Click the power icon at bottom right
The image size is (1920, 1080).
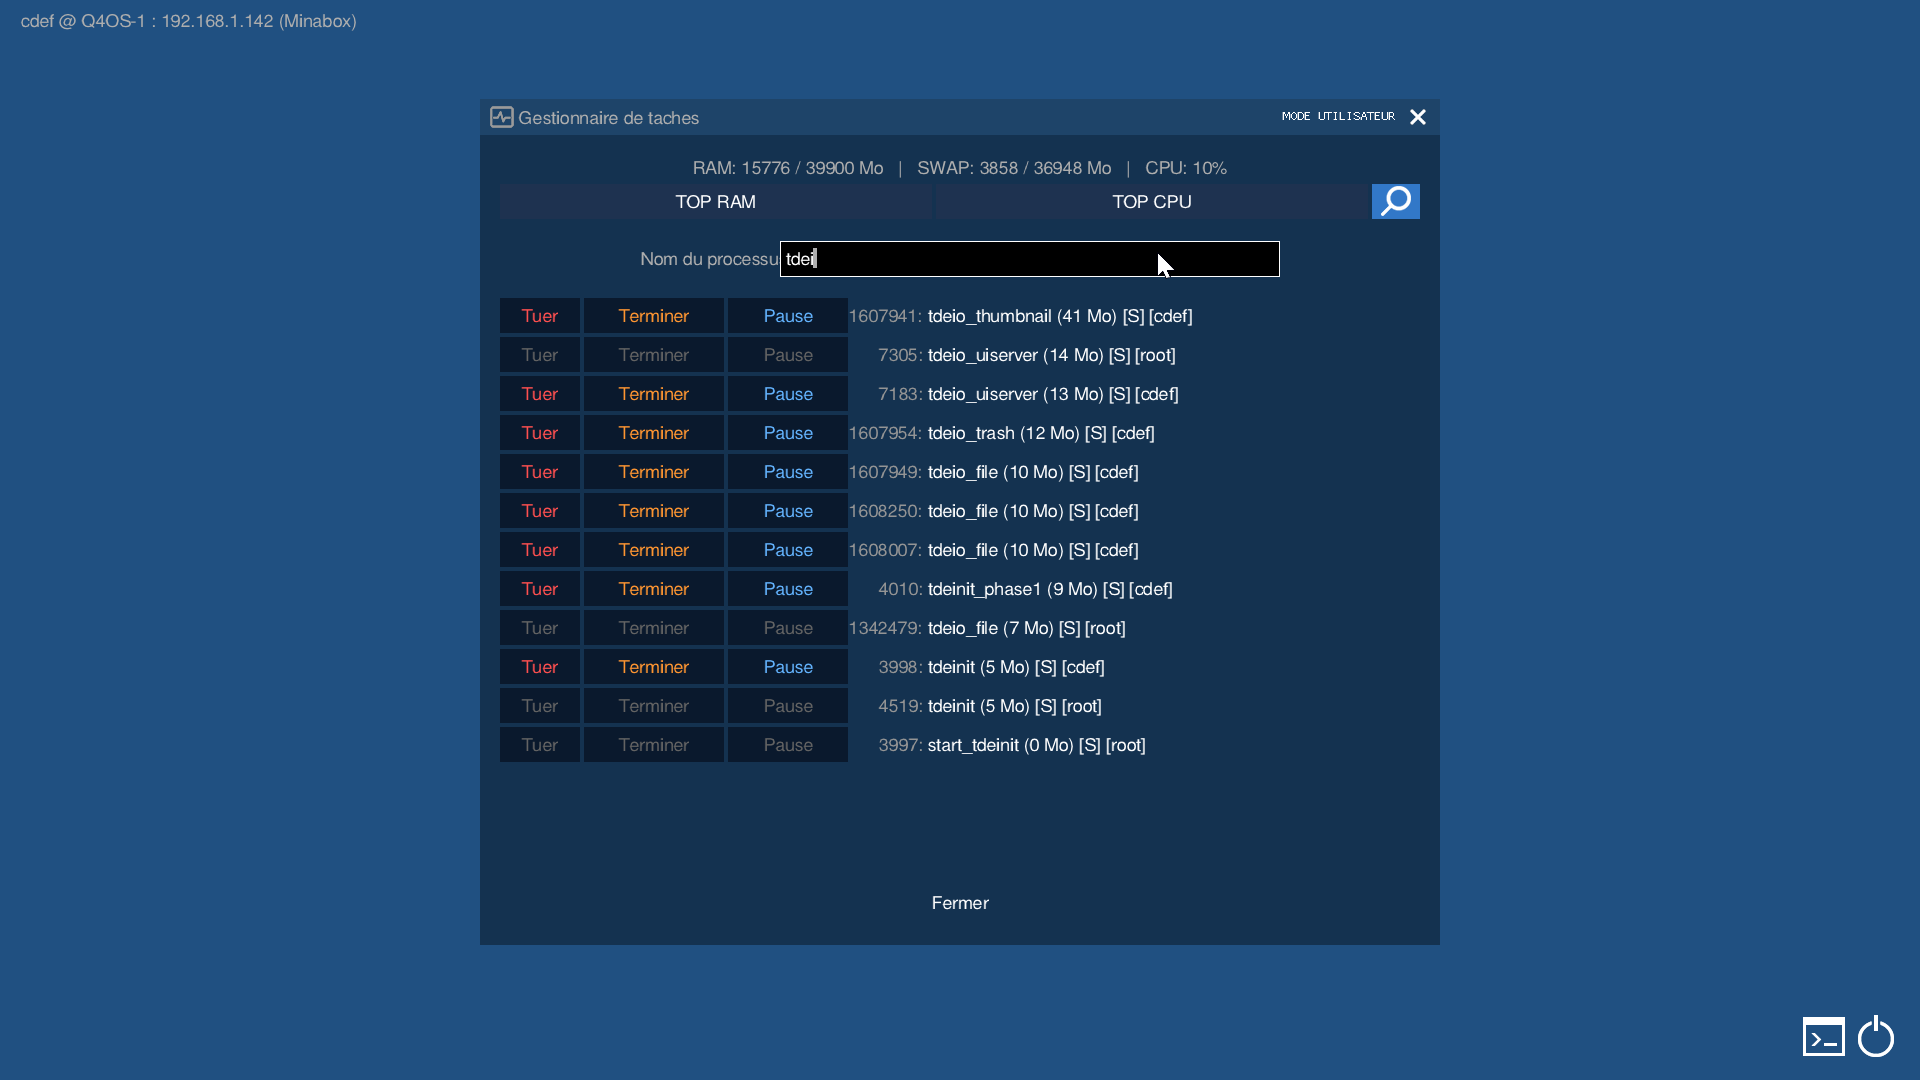pos(1876,1036)
